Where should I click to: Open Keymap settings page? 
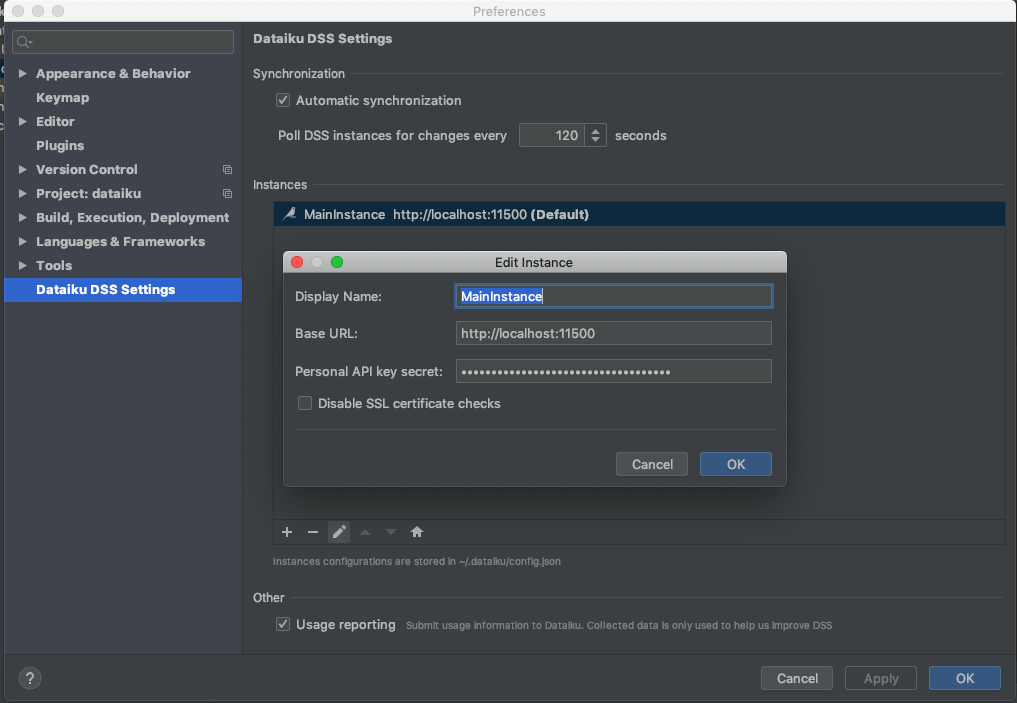[62, 97]
